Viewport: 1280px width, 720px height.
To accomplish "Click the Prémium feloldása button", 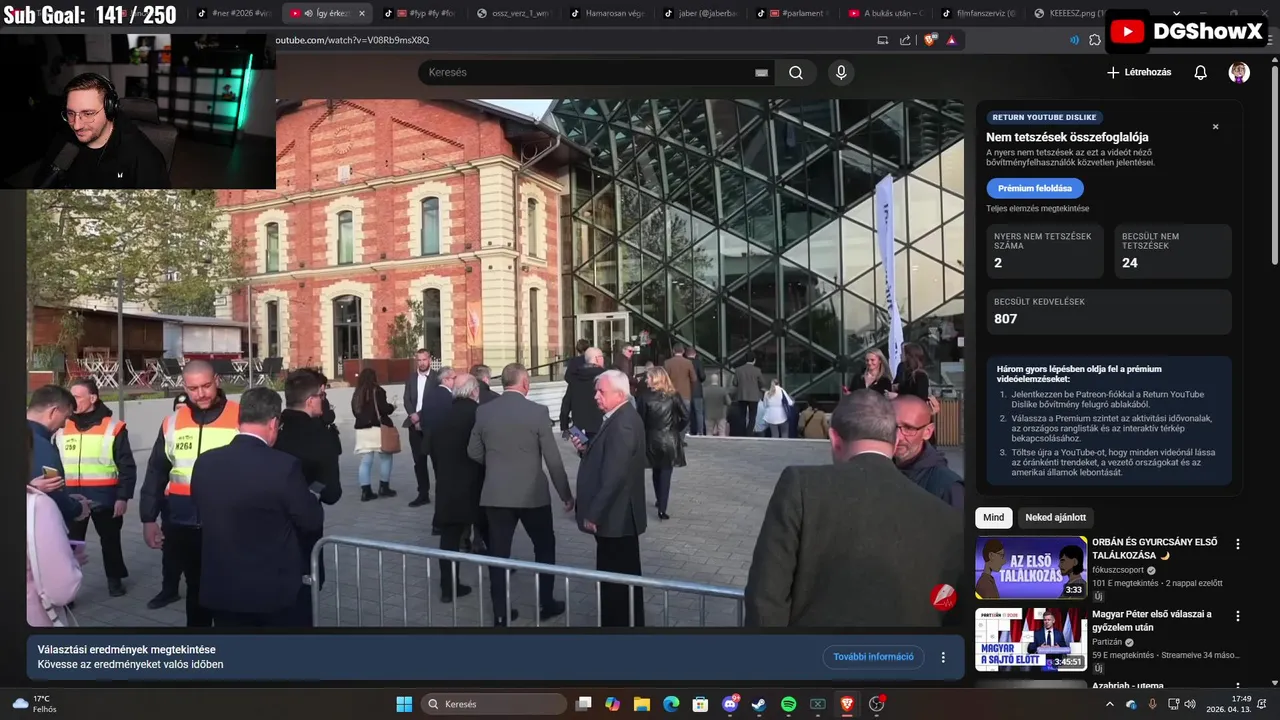I will (1035, 188).
